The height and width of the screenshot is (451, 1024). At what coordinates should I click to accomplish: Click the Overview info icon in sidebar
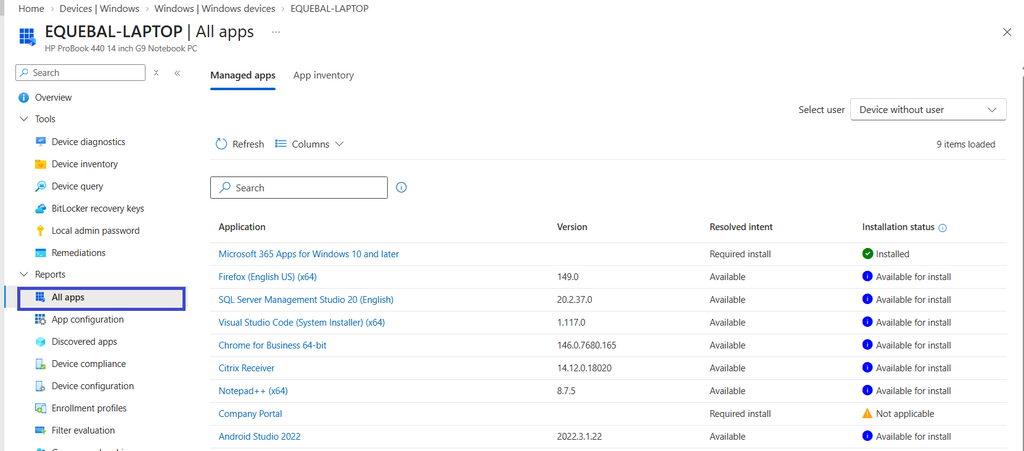[x=24, y=98]
